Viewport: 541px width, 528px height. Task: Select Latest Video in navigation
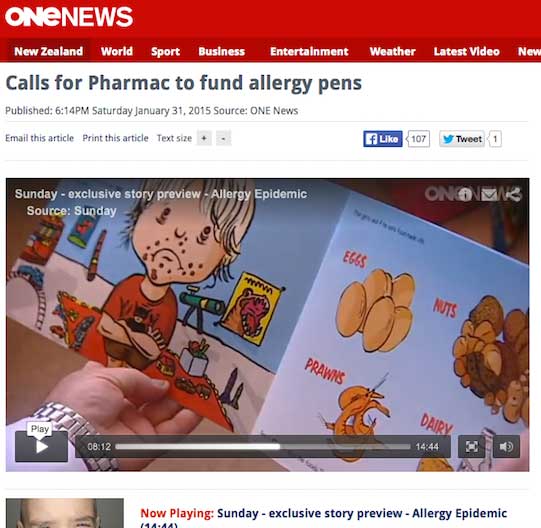[466, 51]
